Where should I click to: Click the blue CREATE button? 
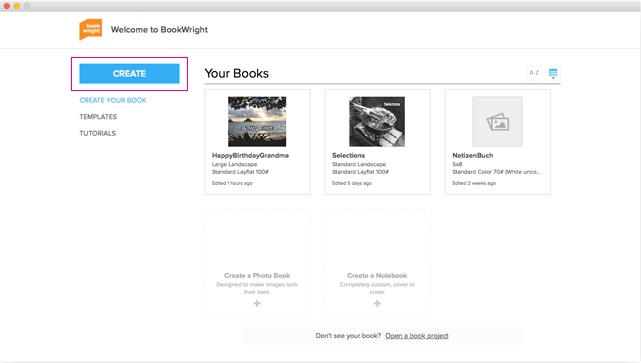pos(129,74)
